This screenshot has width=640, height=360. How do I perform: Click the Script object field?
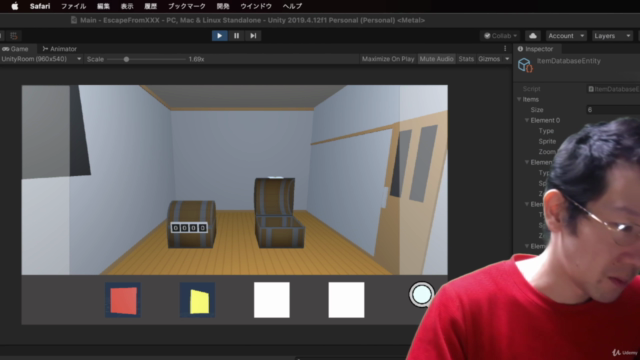613,89
